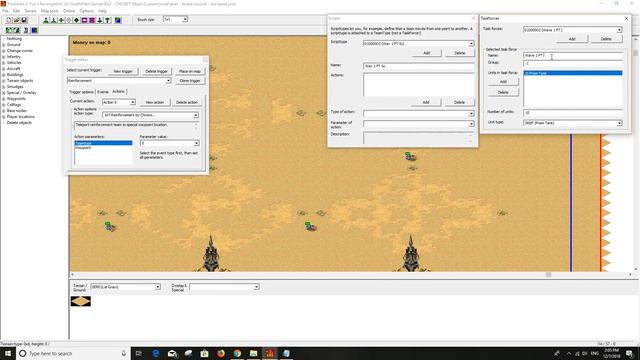Click the Delete action button

[x=187, y=102]
